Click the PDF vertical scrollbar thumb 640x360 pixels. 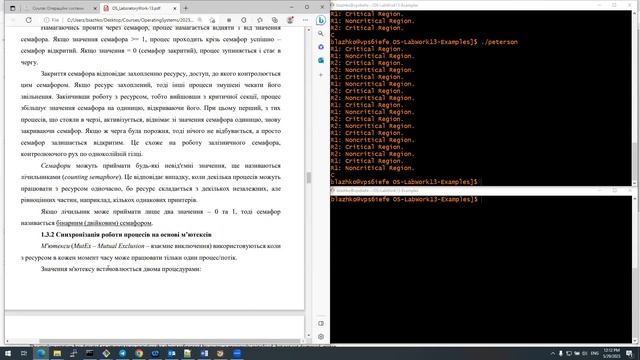coord(309,178)
